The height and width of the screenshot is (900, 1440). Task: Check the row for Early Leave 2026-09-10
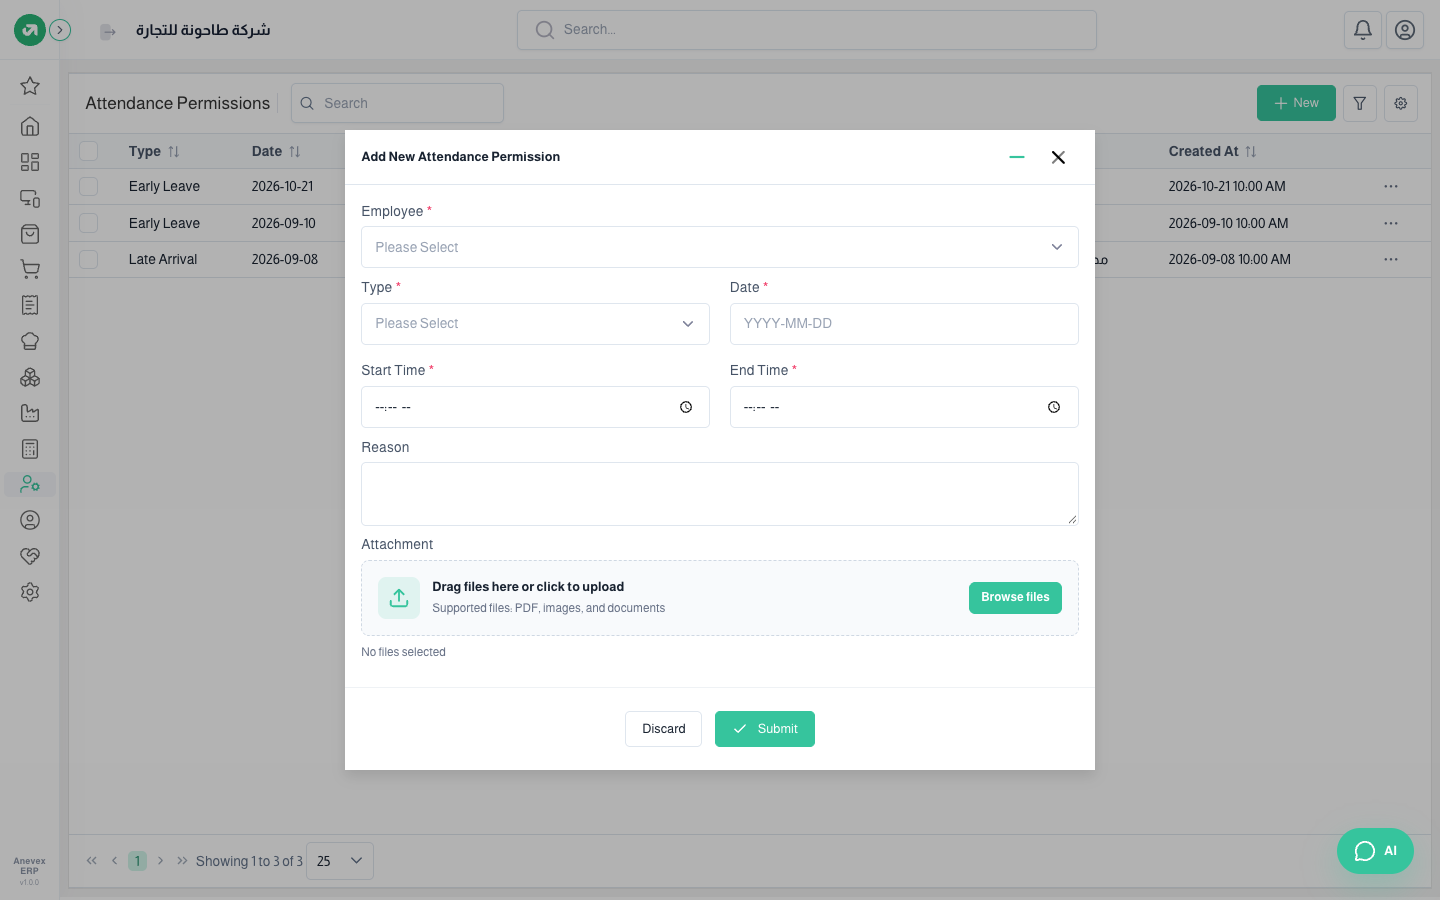(89, 223)
